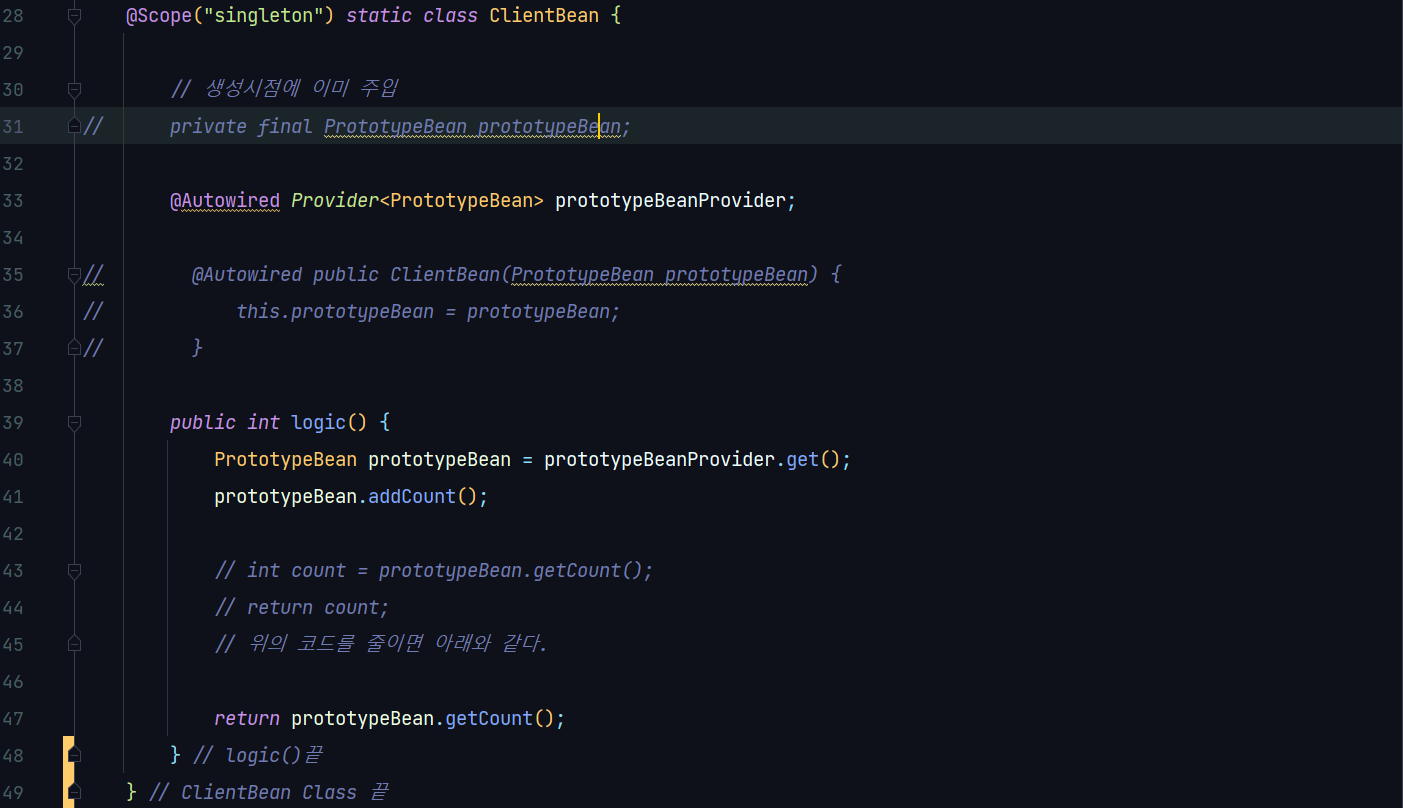
Task: Click the fold end marker on line 48
Action: (74, 755)
